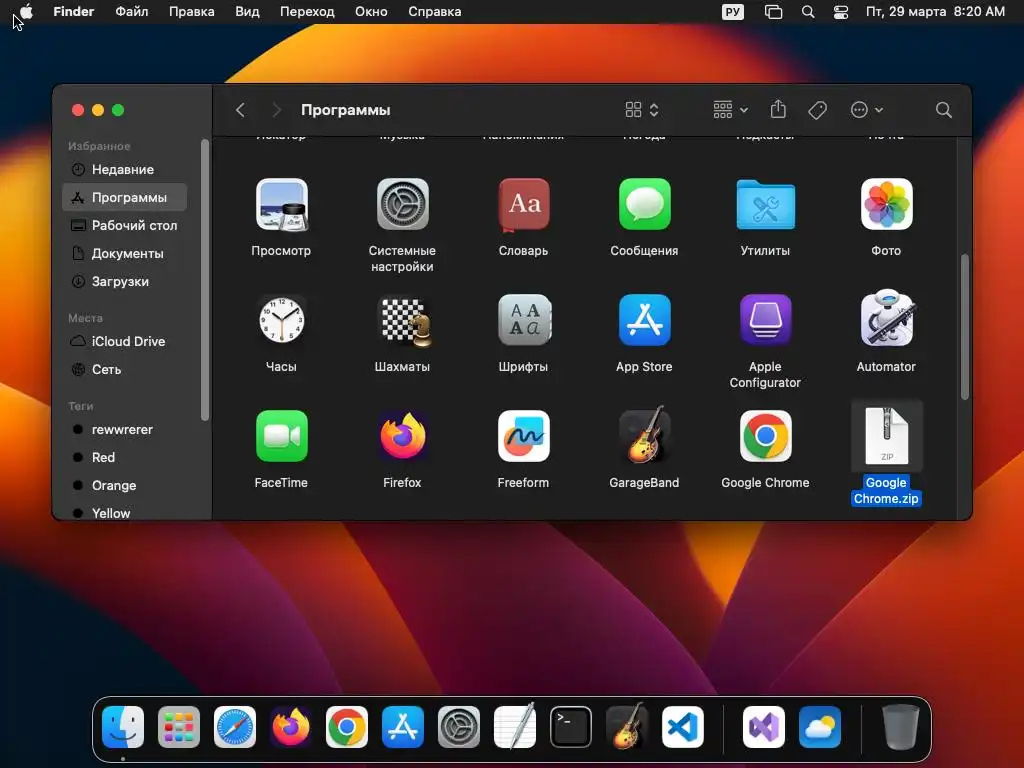
Task: Select GarageBand icon in the Finder window
Action: pos(645,435)
